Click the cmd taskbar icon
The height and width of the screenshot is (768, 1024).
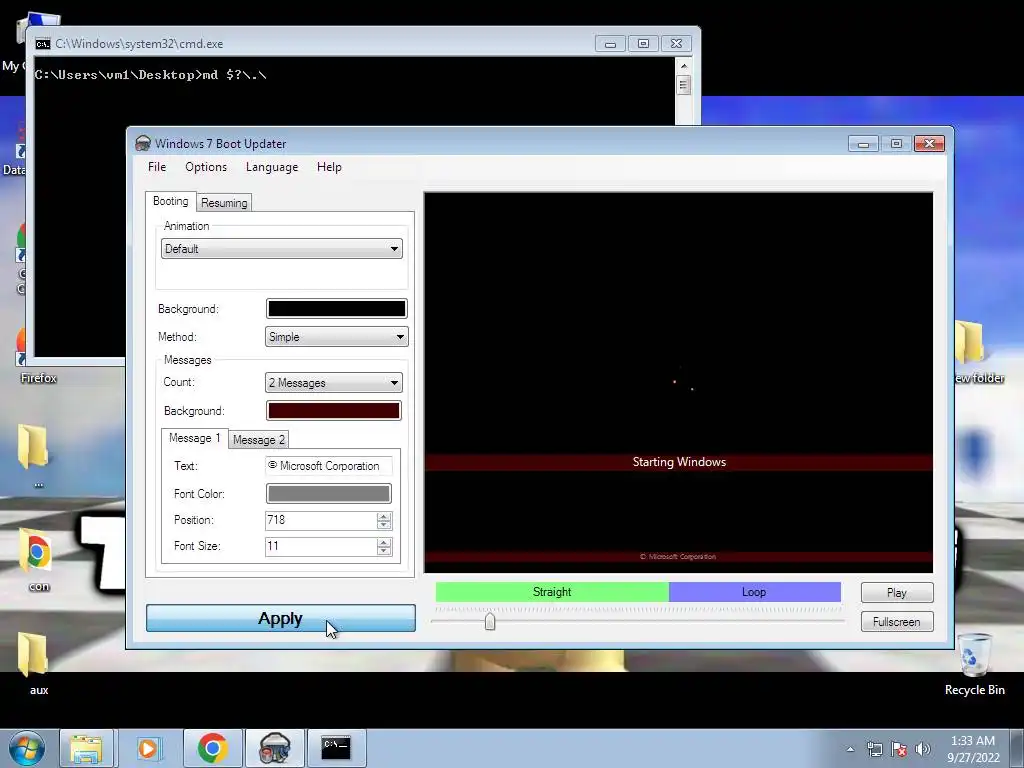[x=336, y=748]
